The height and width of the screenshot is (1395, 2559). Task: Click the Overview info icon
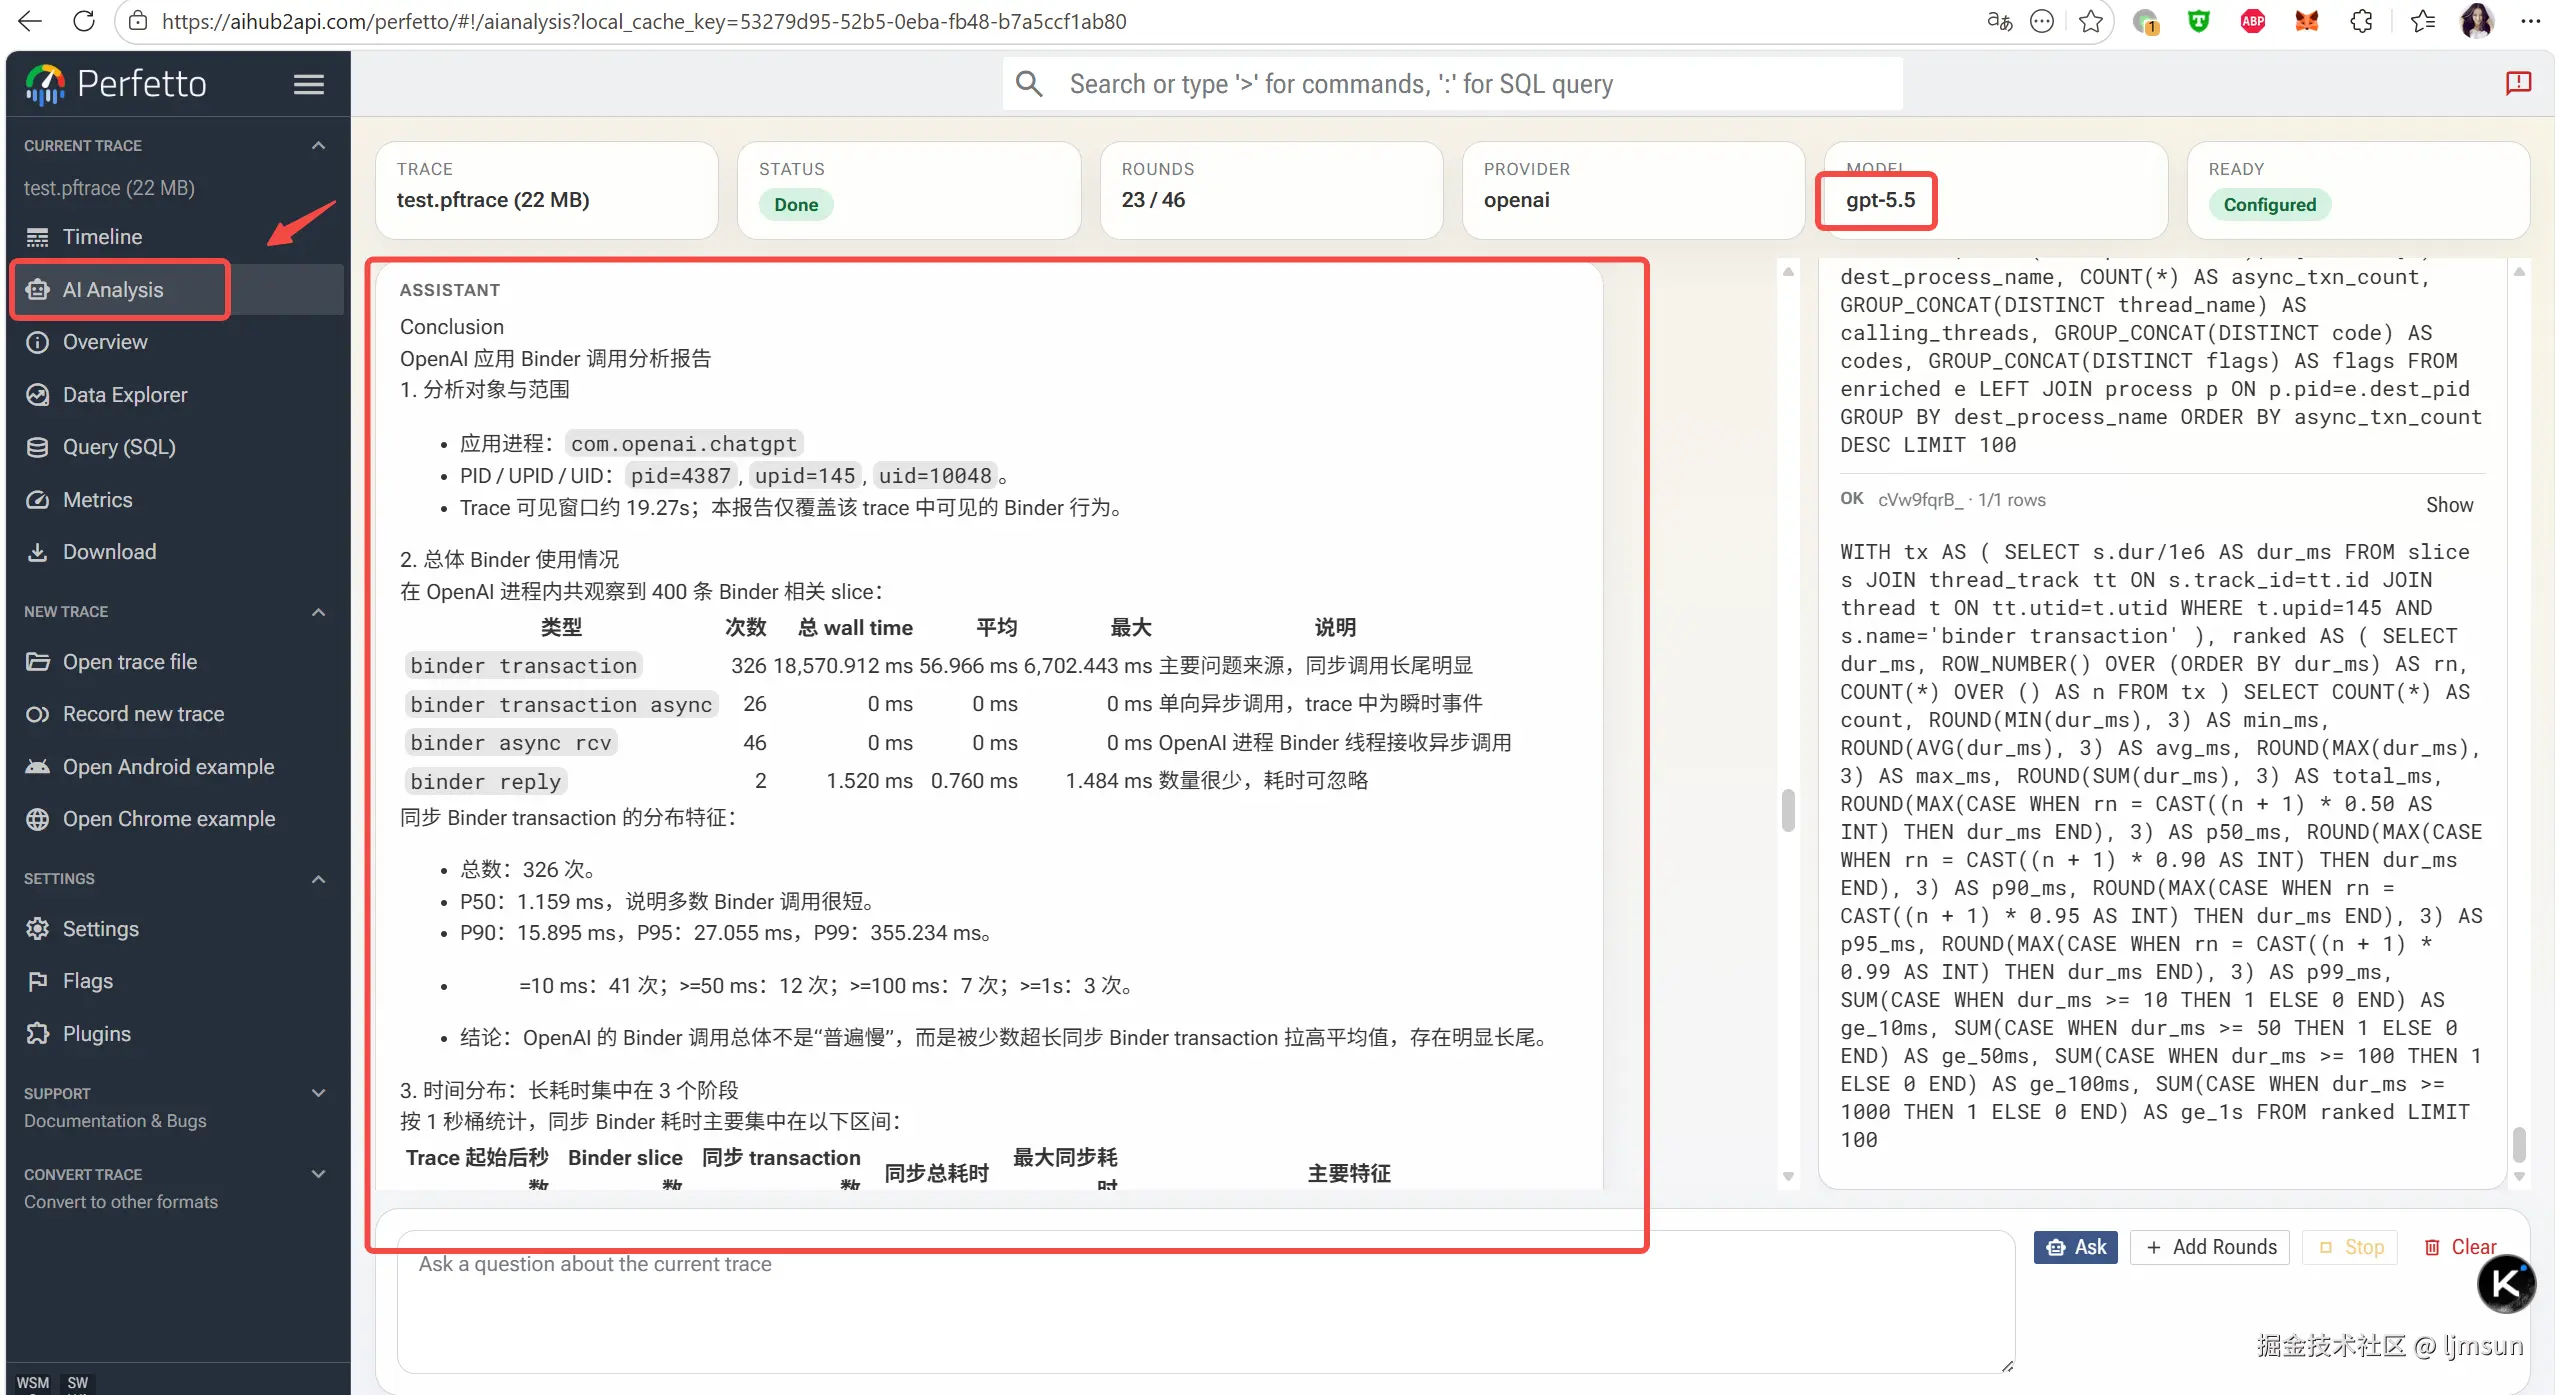coord(37,342)
